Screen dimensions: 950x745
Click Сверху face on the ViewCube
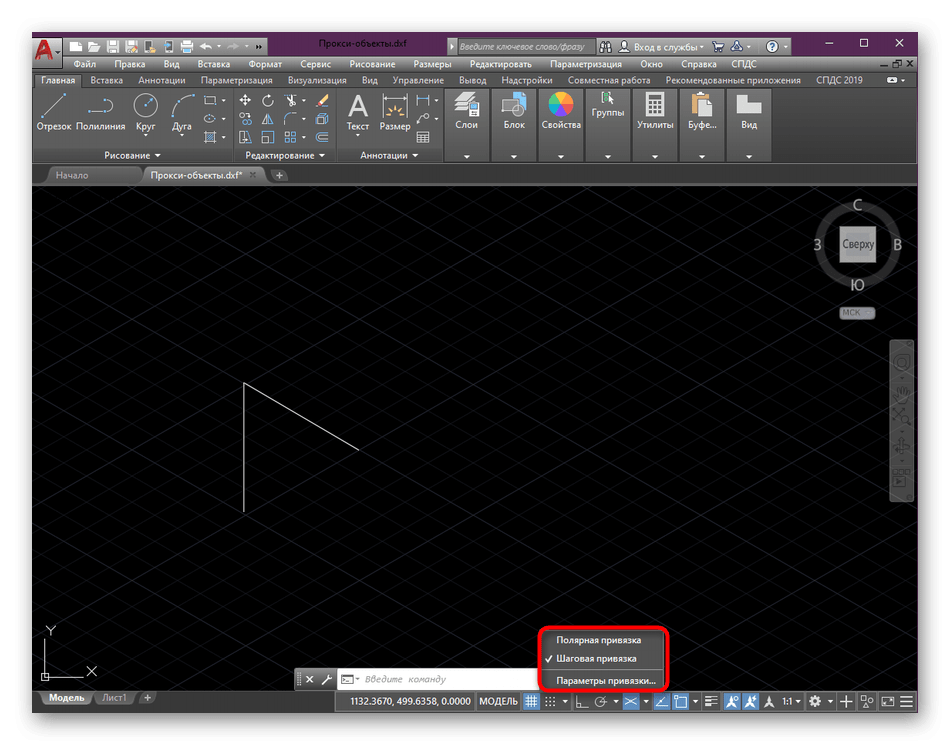[857, 244]
